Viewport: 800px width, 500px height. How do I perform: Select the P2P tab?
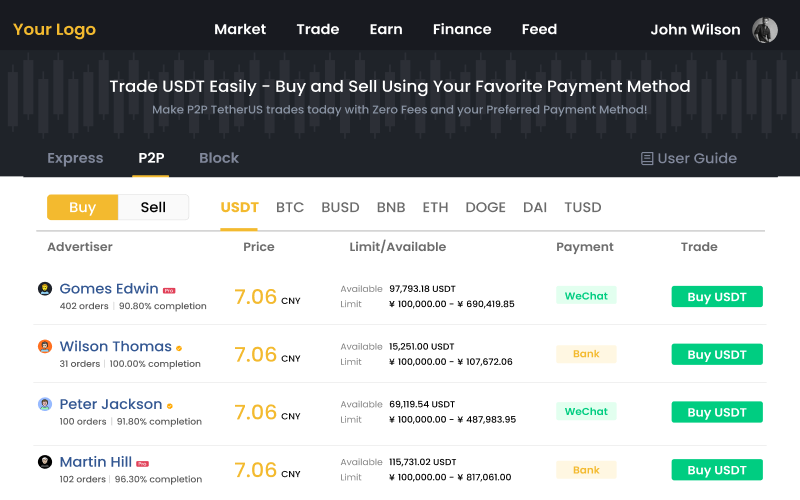(x=151, y=158)
